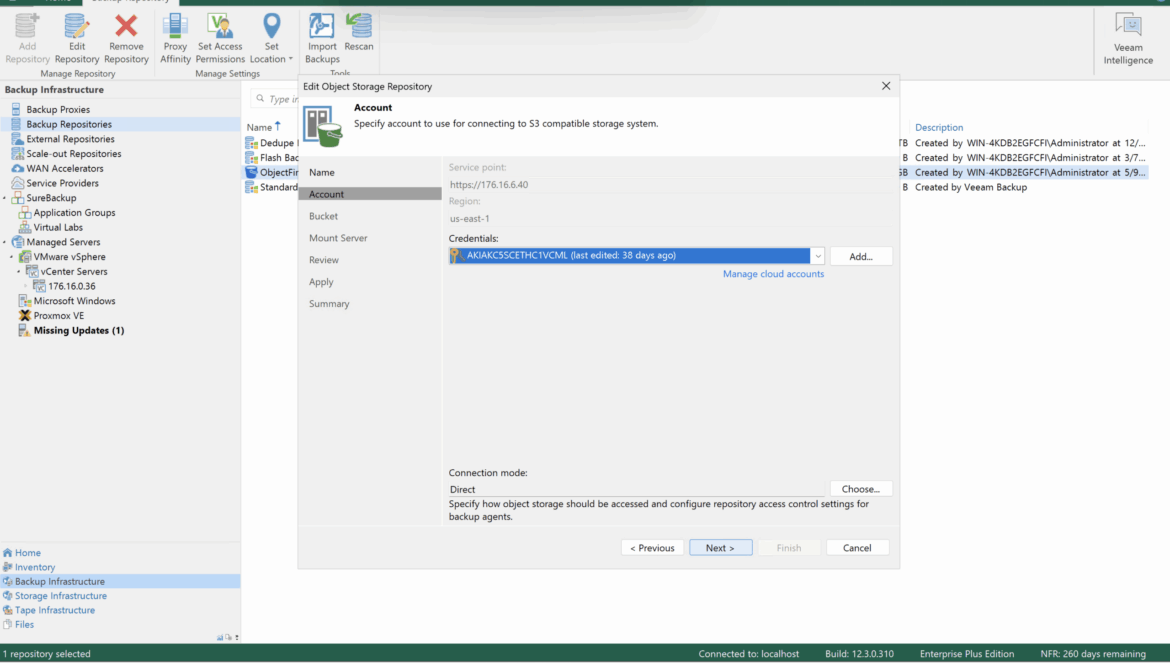Switch to the Storage Infrastructure view
The height and width of the screenshot is (663, 1170).
click(x=60, y=596)
